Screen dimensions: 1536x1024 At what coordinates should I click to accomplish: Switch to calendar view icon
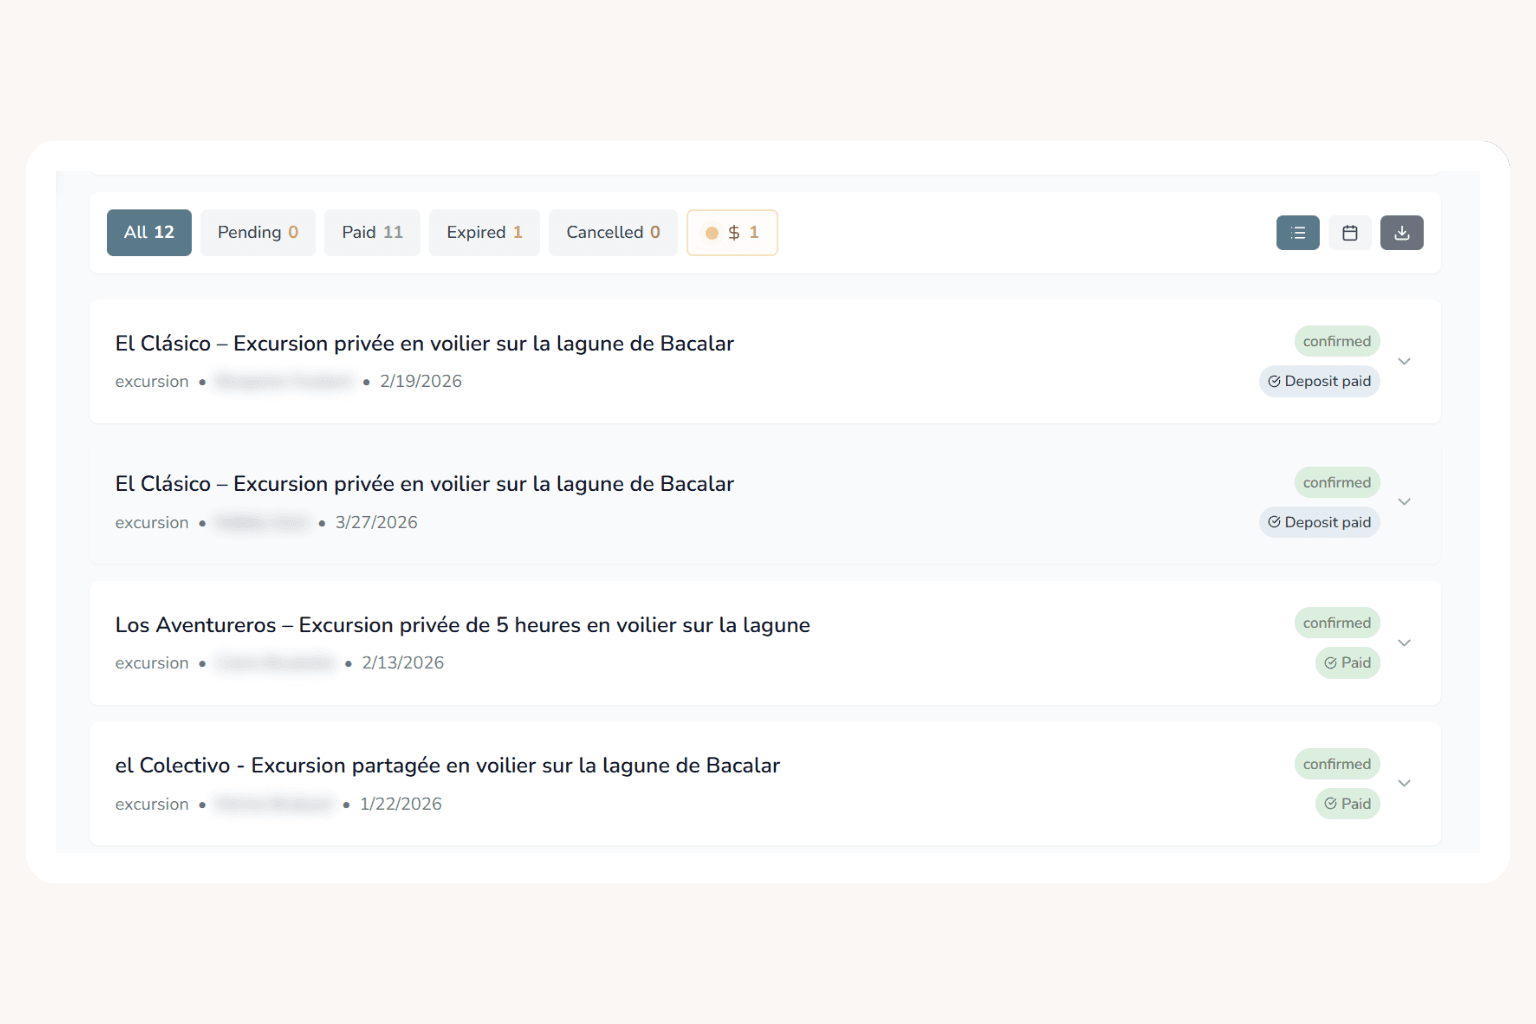[x=1349, y=233]
